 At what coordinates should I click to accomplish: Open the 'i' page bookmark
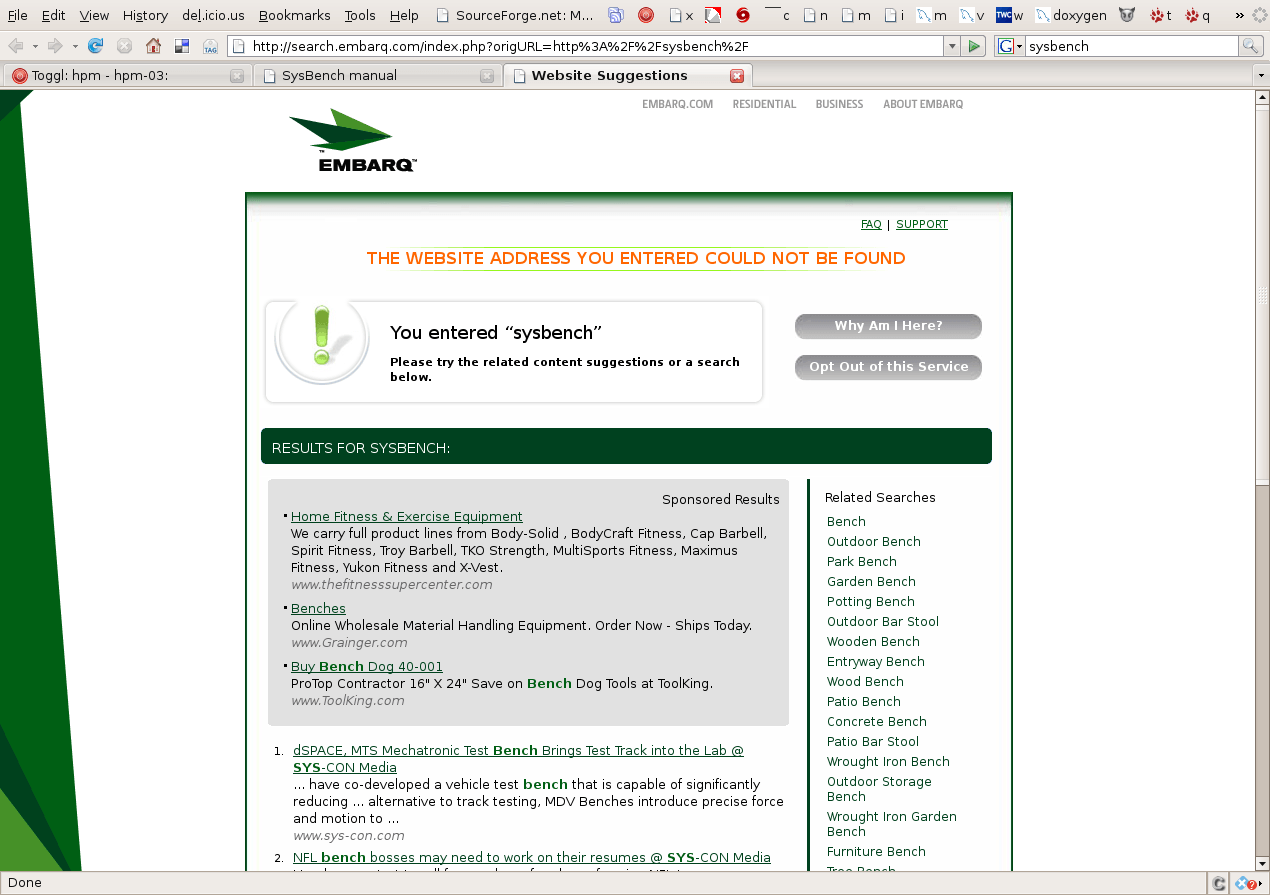tap(895, 15)
